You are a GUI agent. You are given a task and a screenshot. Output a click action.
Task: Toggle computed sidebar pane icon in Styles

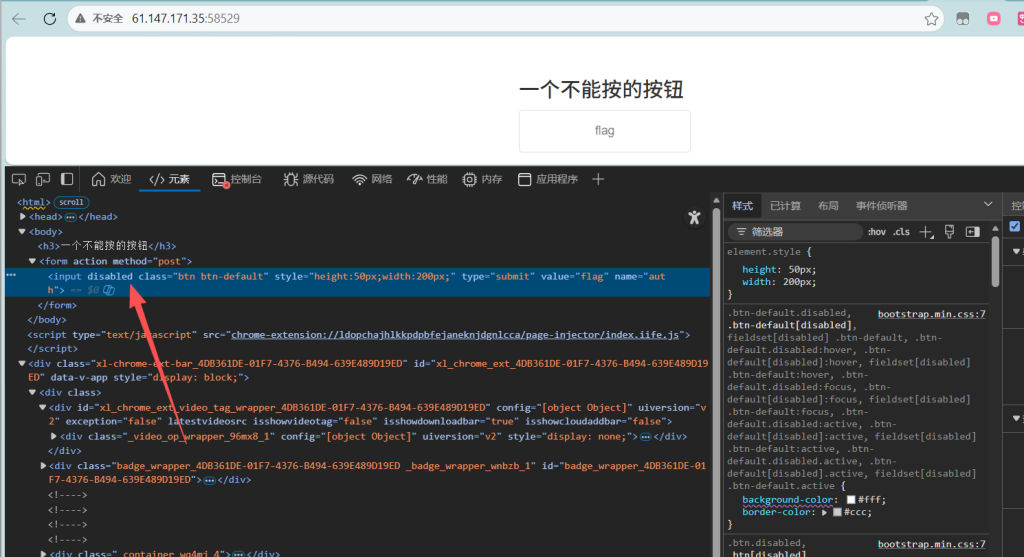tap(972, 232)
